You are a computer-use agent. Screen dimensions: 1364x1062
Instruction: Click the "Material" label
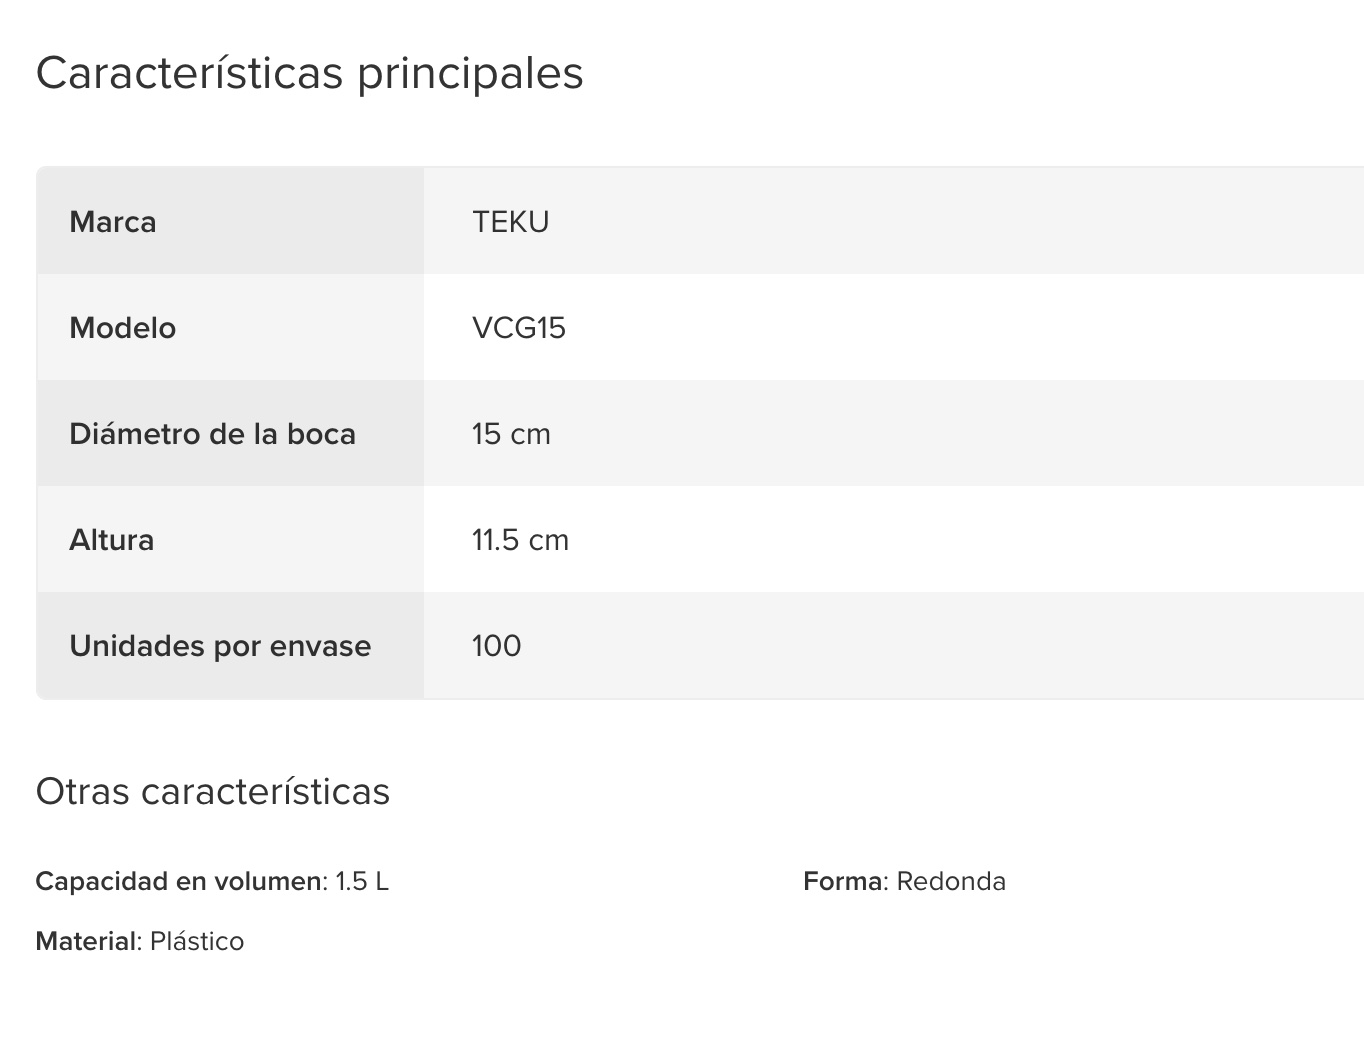(x=86, y=941)
